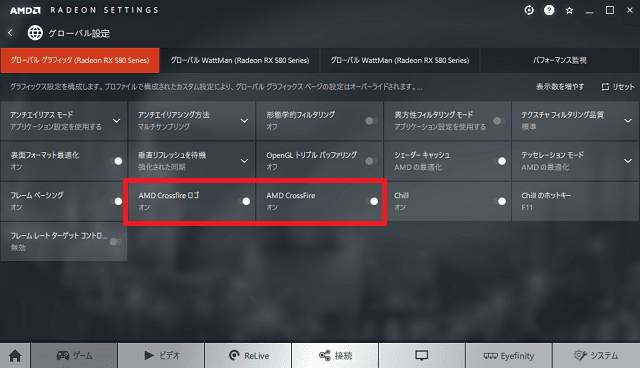This screenshot has width=640, height=368.
Task: Open テクスチャ フィルタリング品質 dropdown
Action: click(628, 121)
